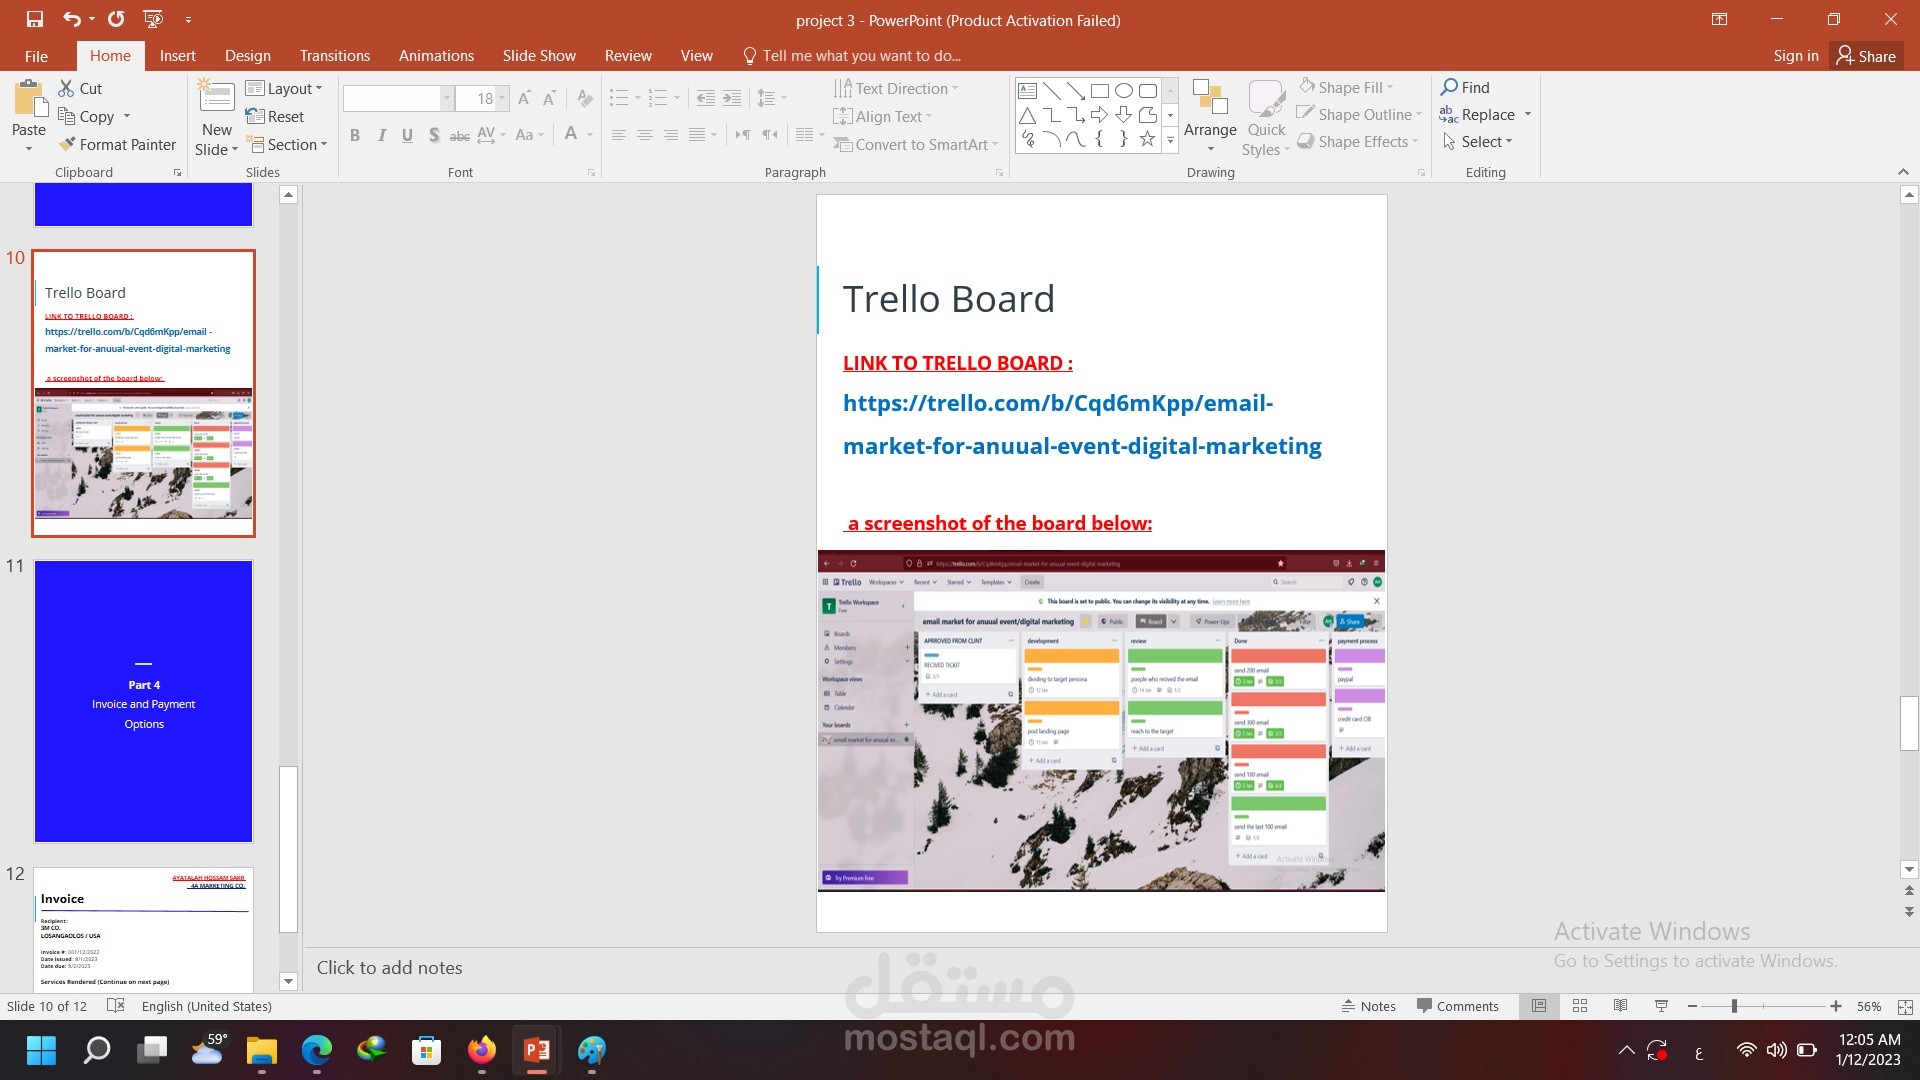Click Replace in Editing group
The width and height of the screenshot is (1920, 1080).
[1484, 114]
